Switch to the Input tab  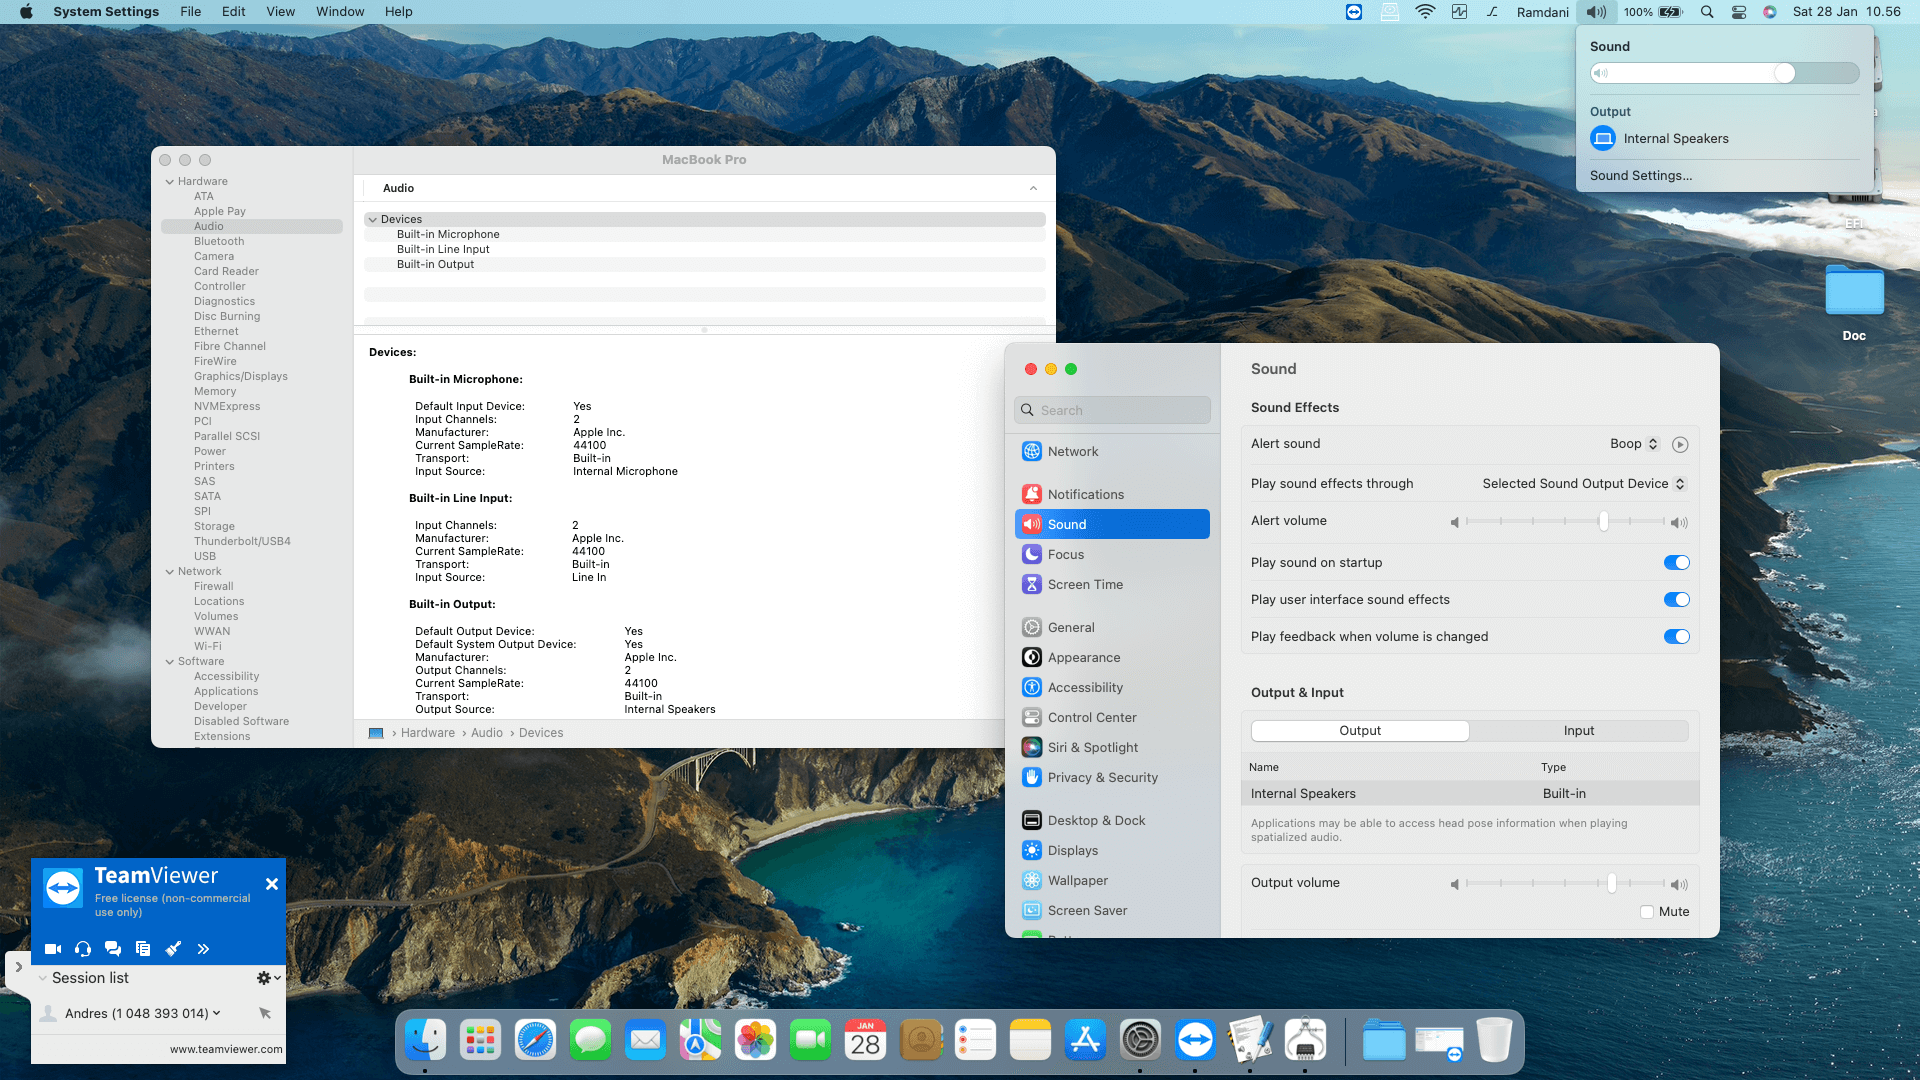click(x=1578, y=731)
